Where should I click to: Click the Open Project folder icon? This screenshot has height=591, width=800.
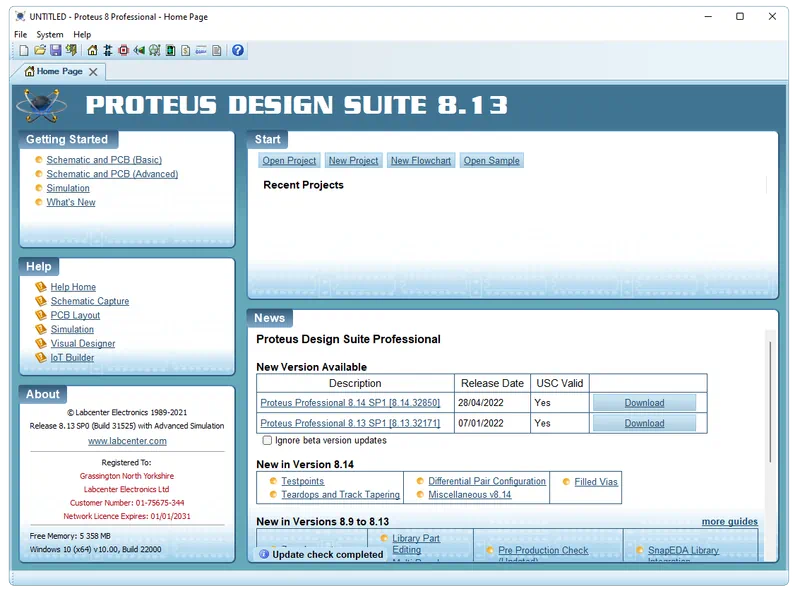pyautogui.click(x=40, y=51)
